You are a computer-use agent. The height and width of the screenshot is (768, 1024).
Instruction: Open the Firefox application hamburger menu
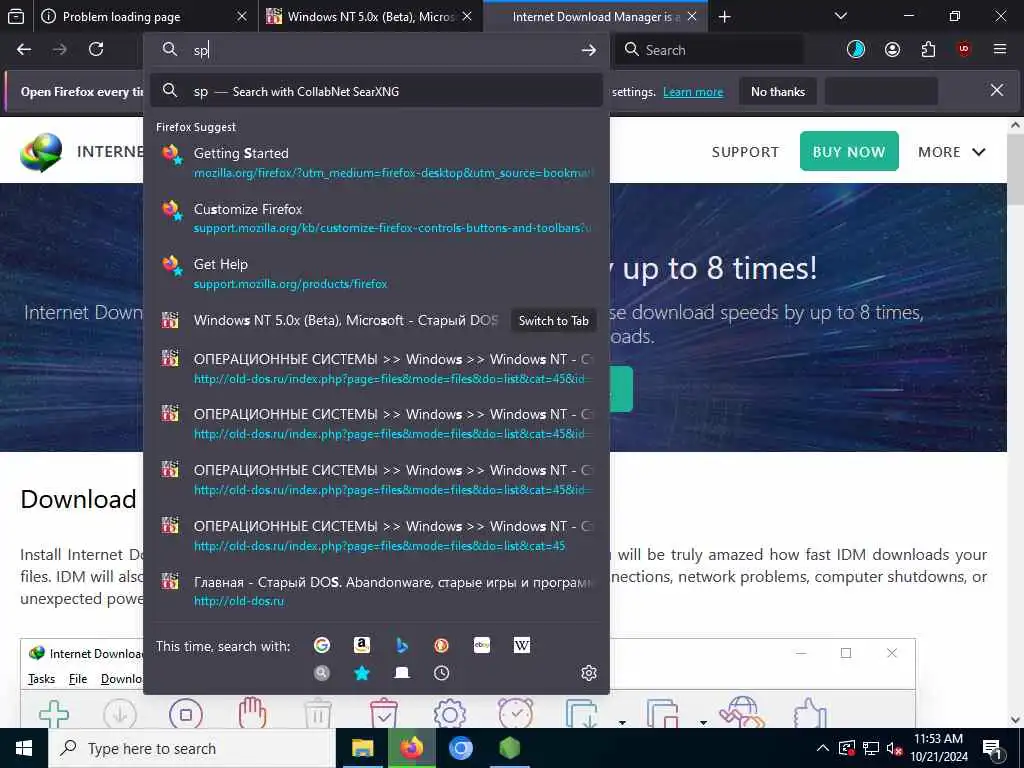click(x=1000, y=50)
